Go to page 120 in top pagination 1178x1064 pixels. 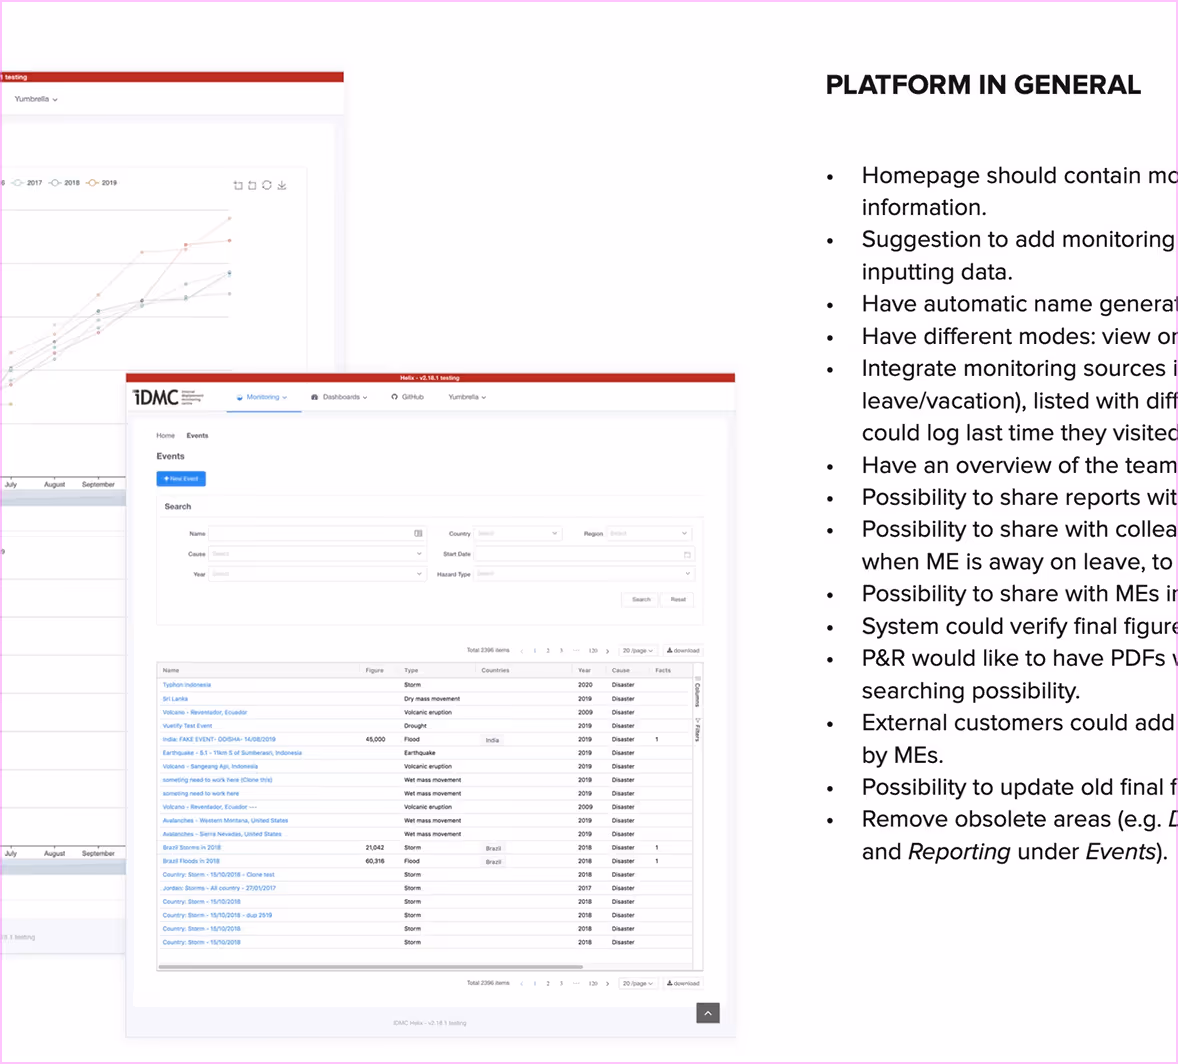coord(593,651)
